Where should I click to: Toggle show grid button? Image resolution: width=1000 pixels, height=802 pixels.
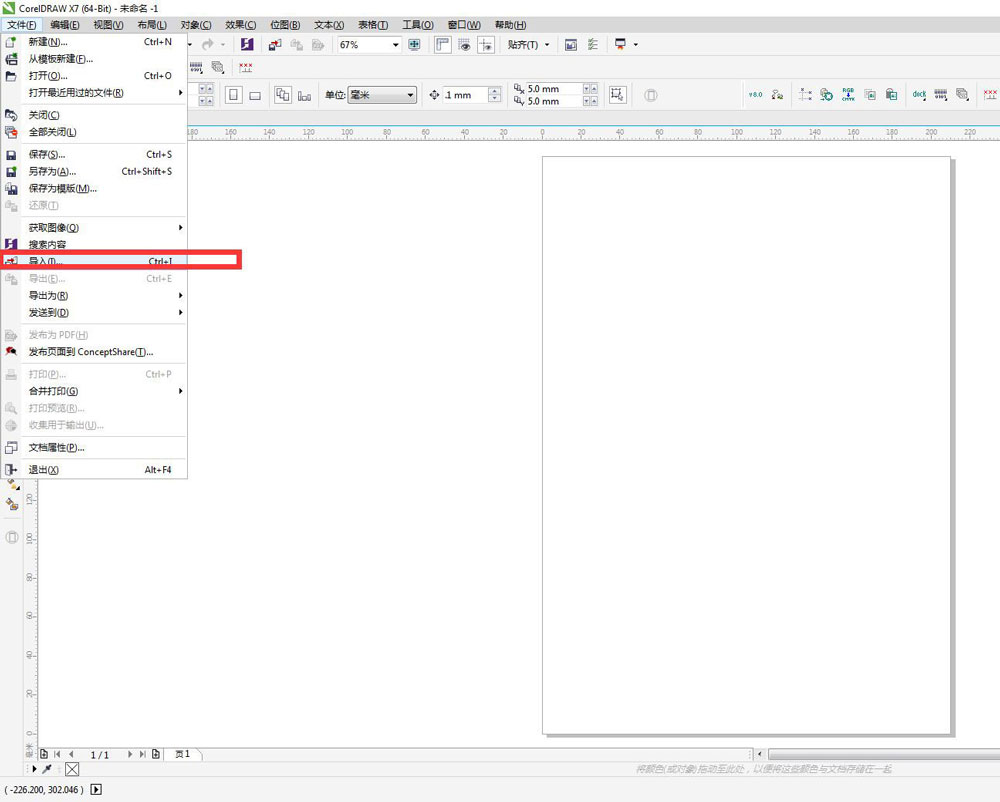click(464, 45)
